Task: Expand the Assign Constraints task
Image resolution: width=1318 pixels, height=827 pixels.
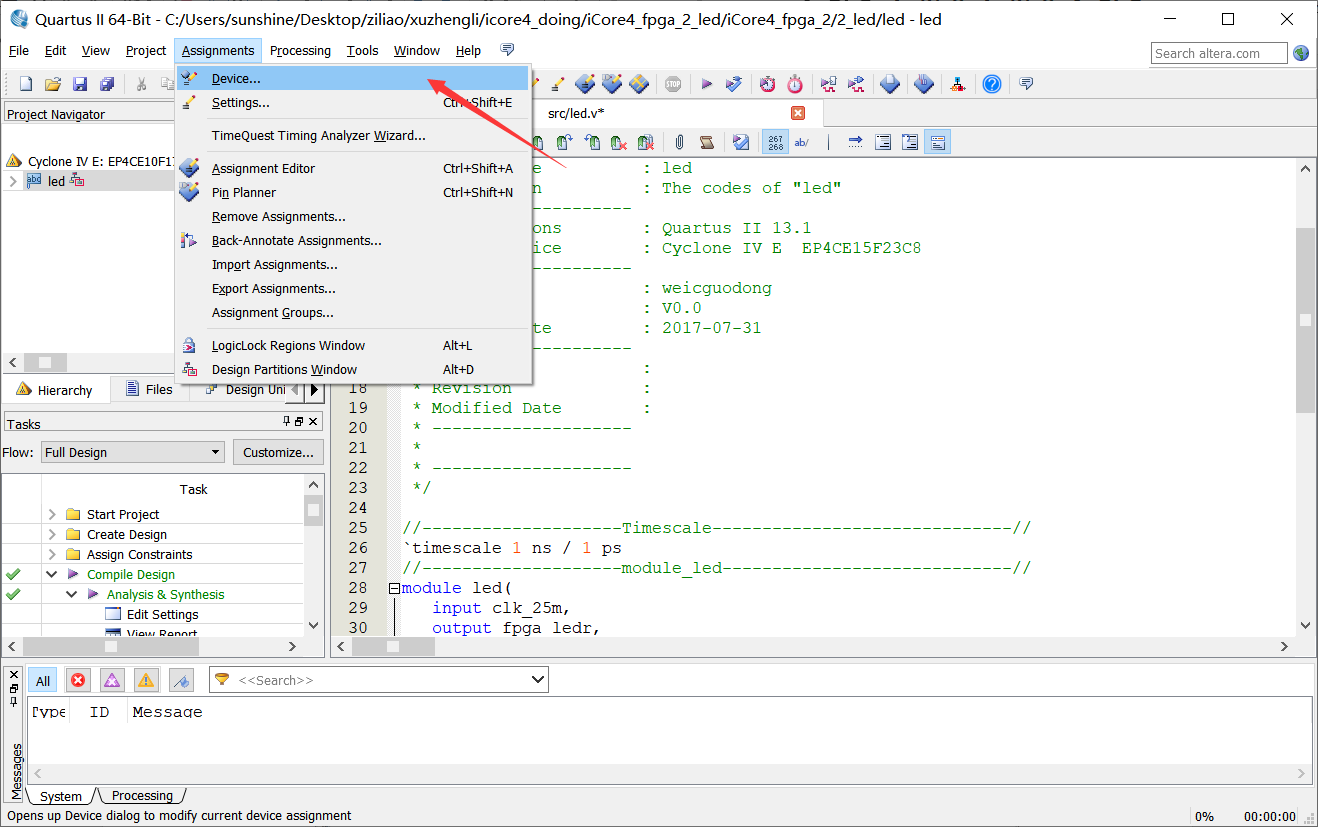Action: pos(52,554)
